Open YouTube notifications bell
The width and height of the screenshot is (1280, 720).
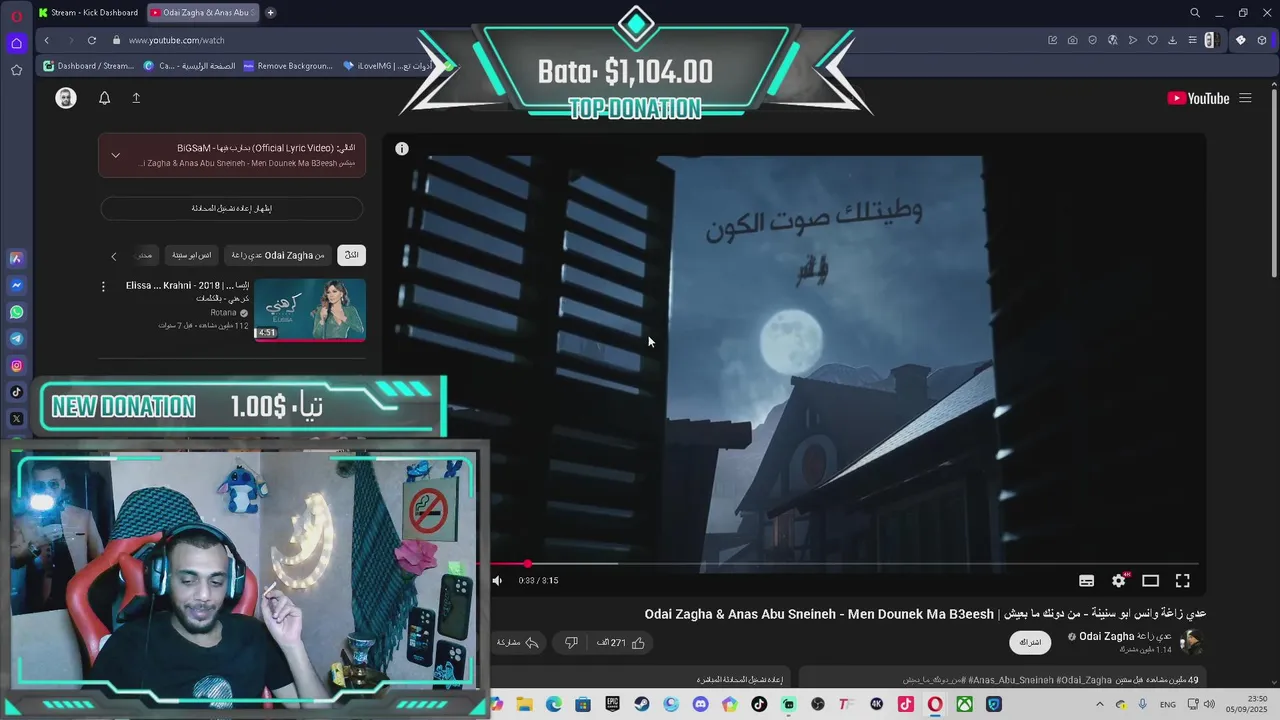pos(104,98)
